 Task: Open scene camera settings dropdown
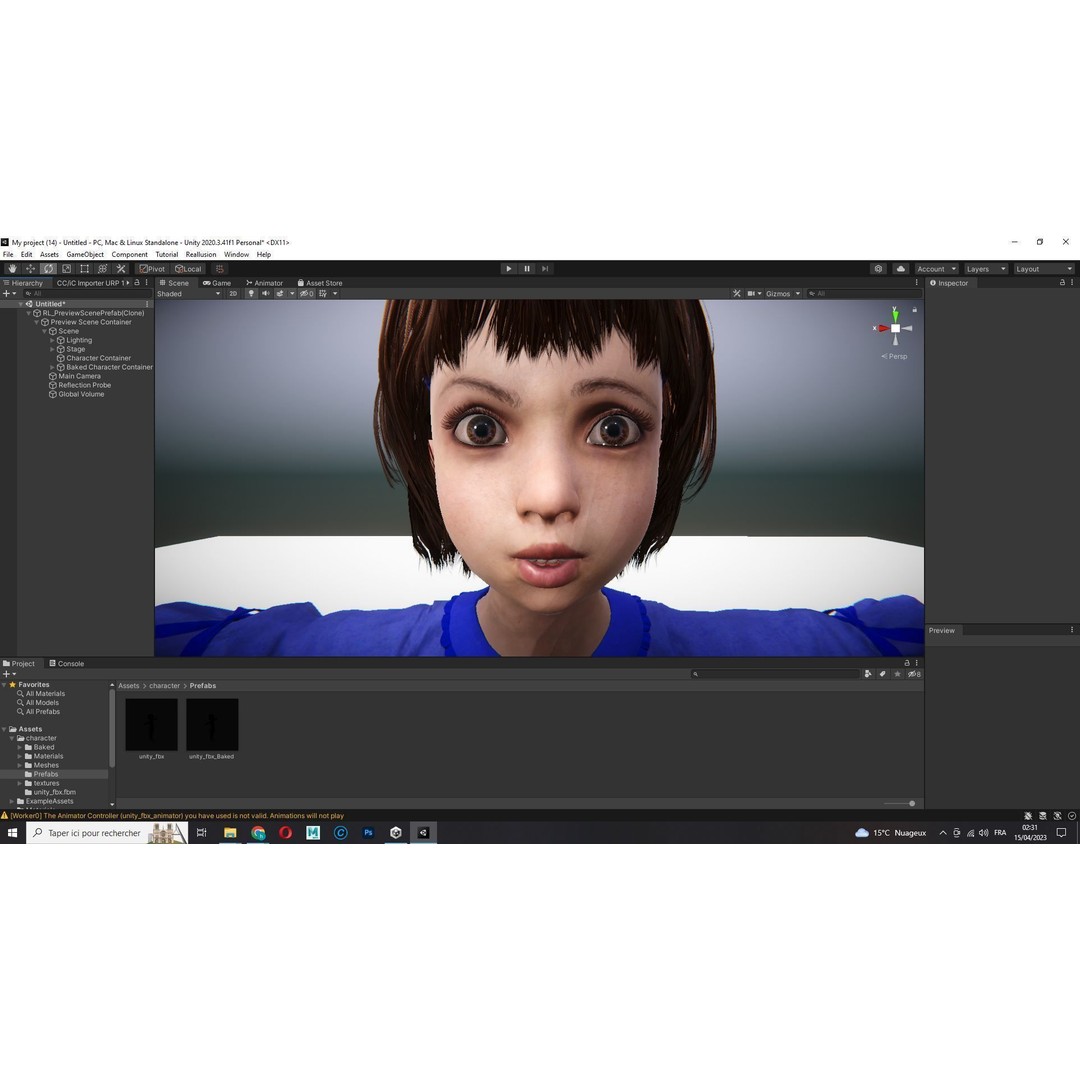[754, 293]
